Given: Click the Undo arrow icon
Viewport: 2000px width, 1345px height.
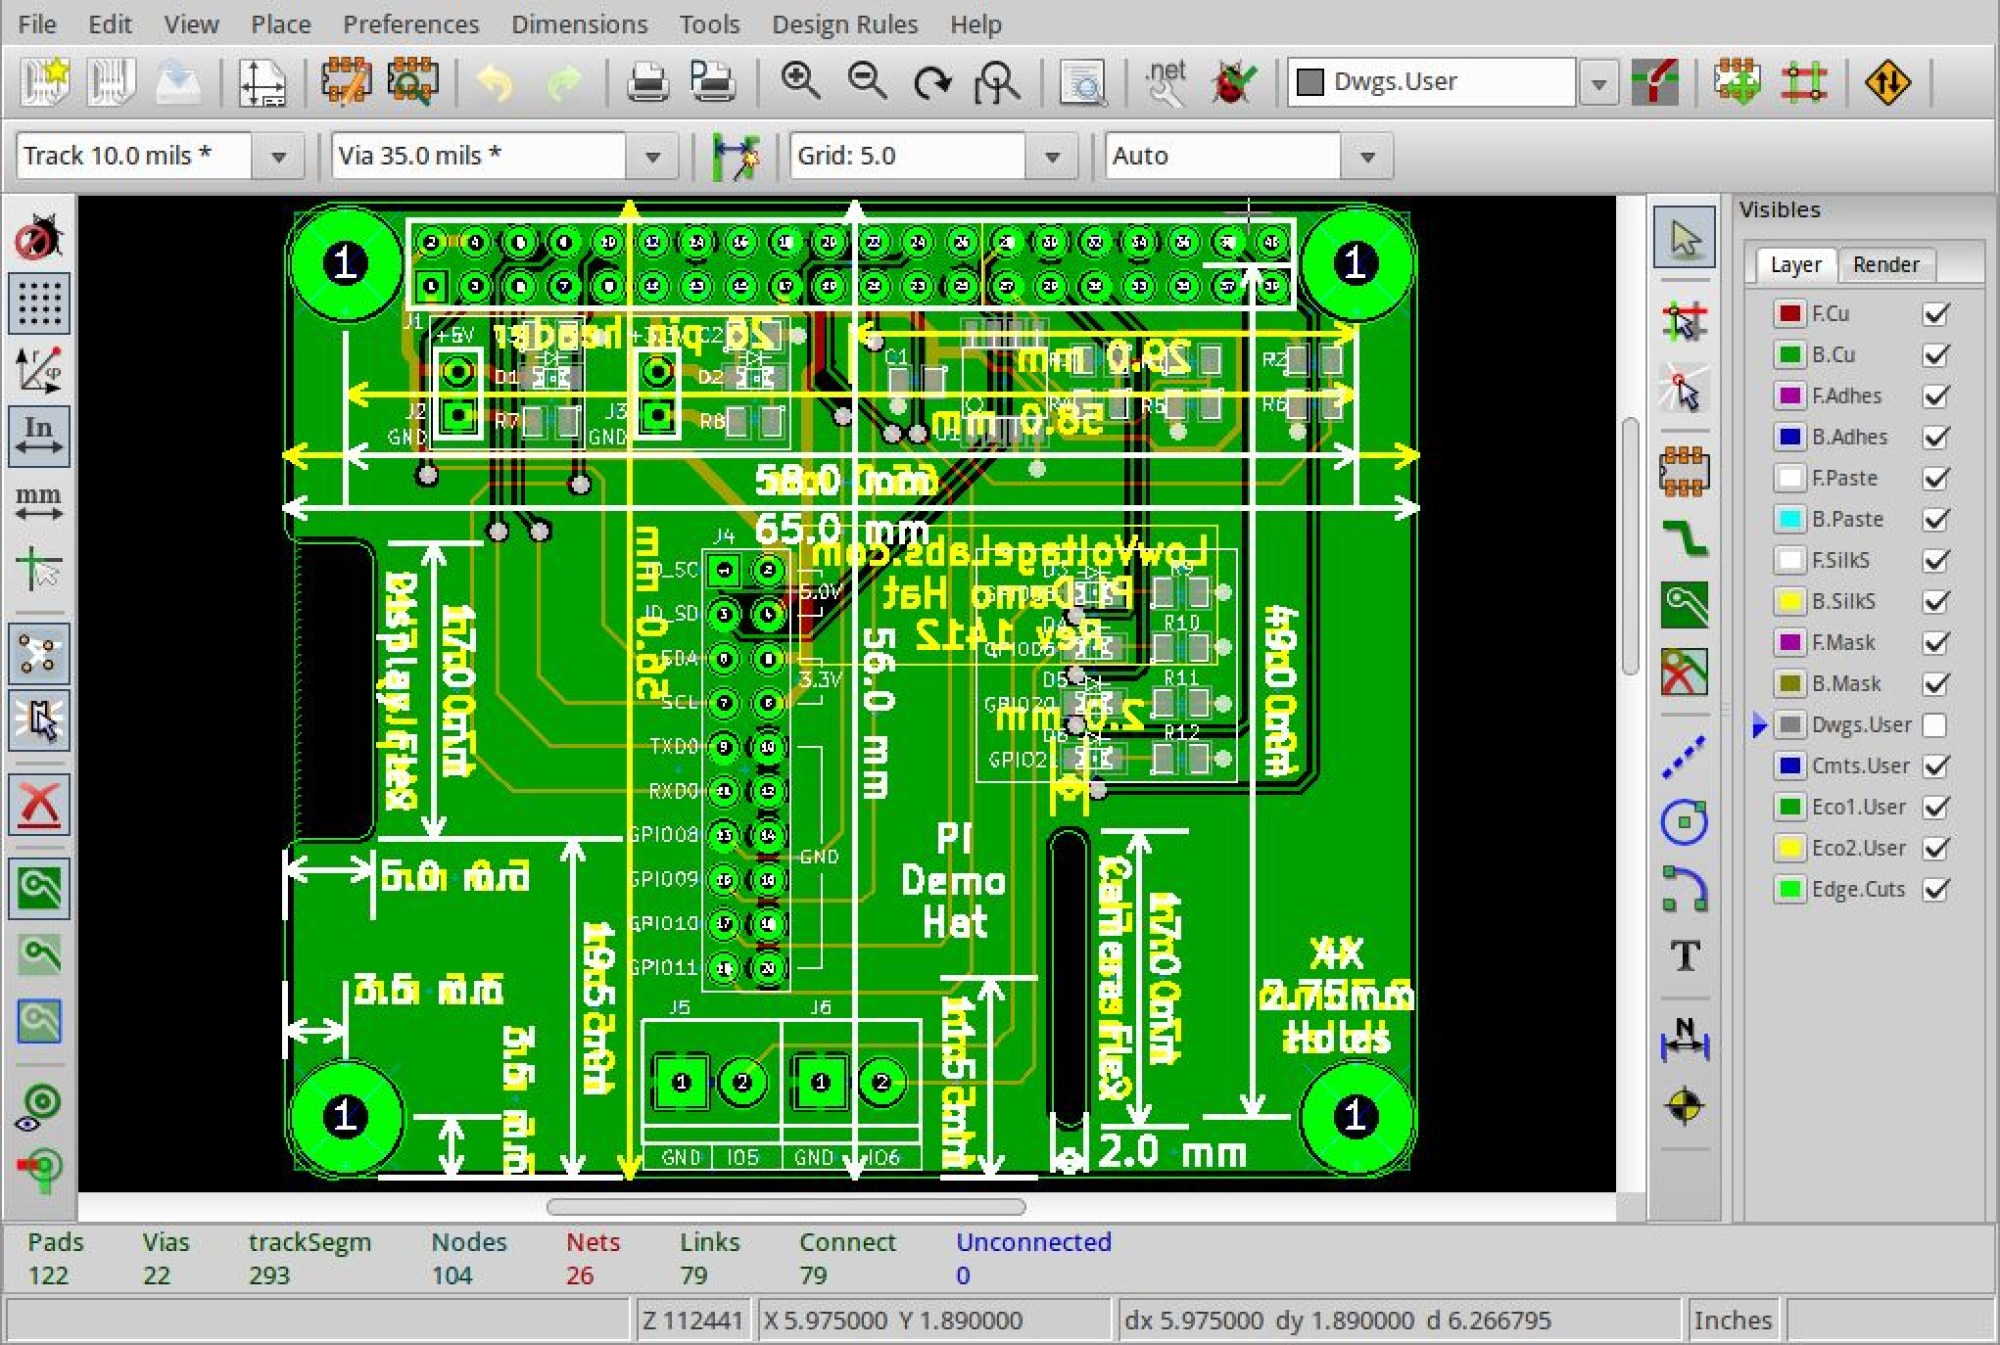Looking at the screenshot, I should point(495,81).
